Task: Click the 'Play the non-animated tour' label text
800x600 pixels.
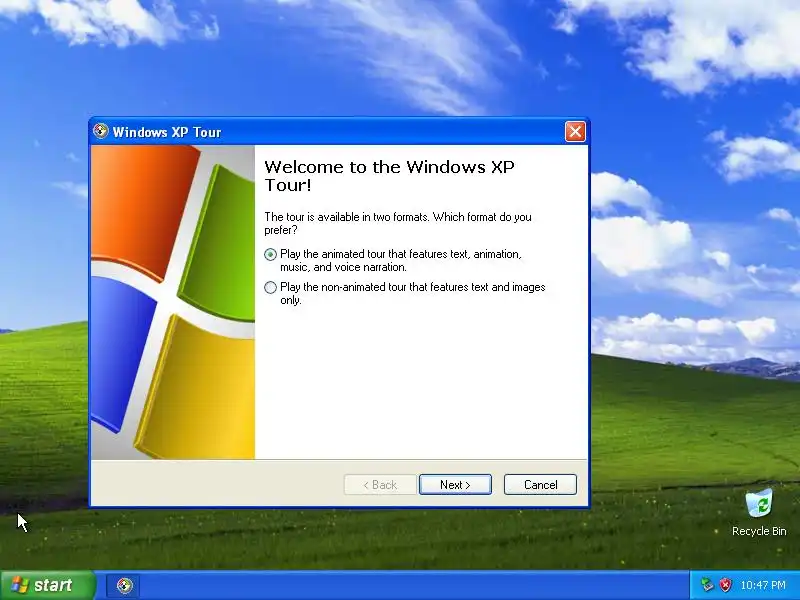Action: (412, 293)
